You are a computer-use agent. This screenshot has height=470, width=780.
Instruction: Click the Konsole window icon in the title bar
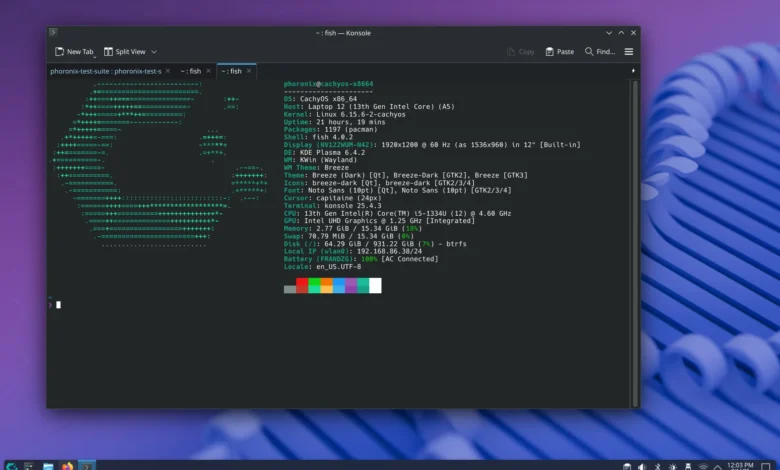[x=53, y=33]
